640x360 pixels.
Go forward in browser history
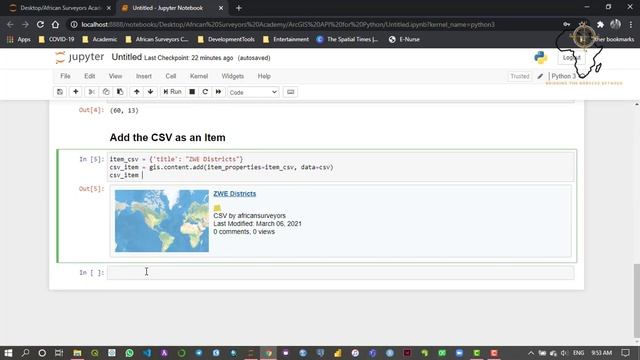click(25, 24)
